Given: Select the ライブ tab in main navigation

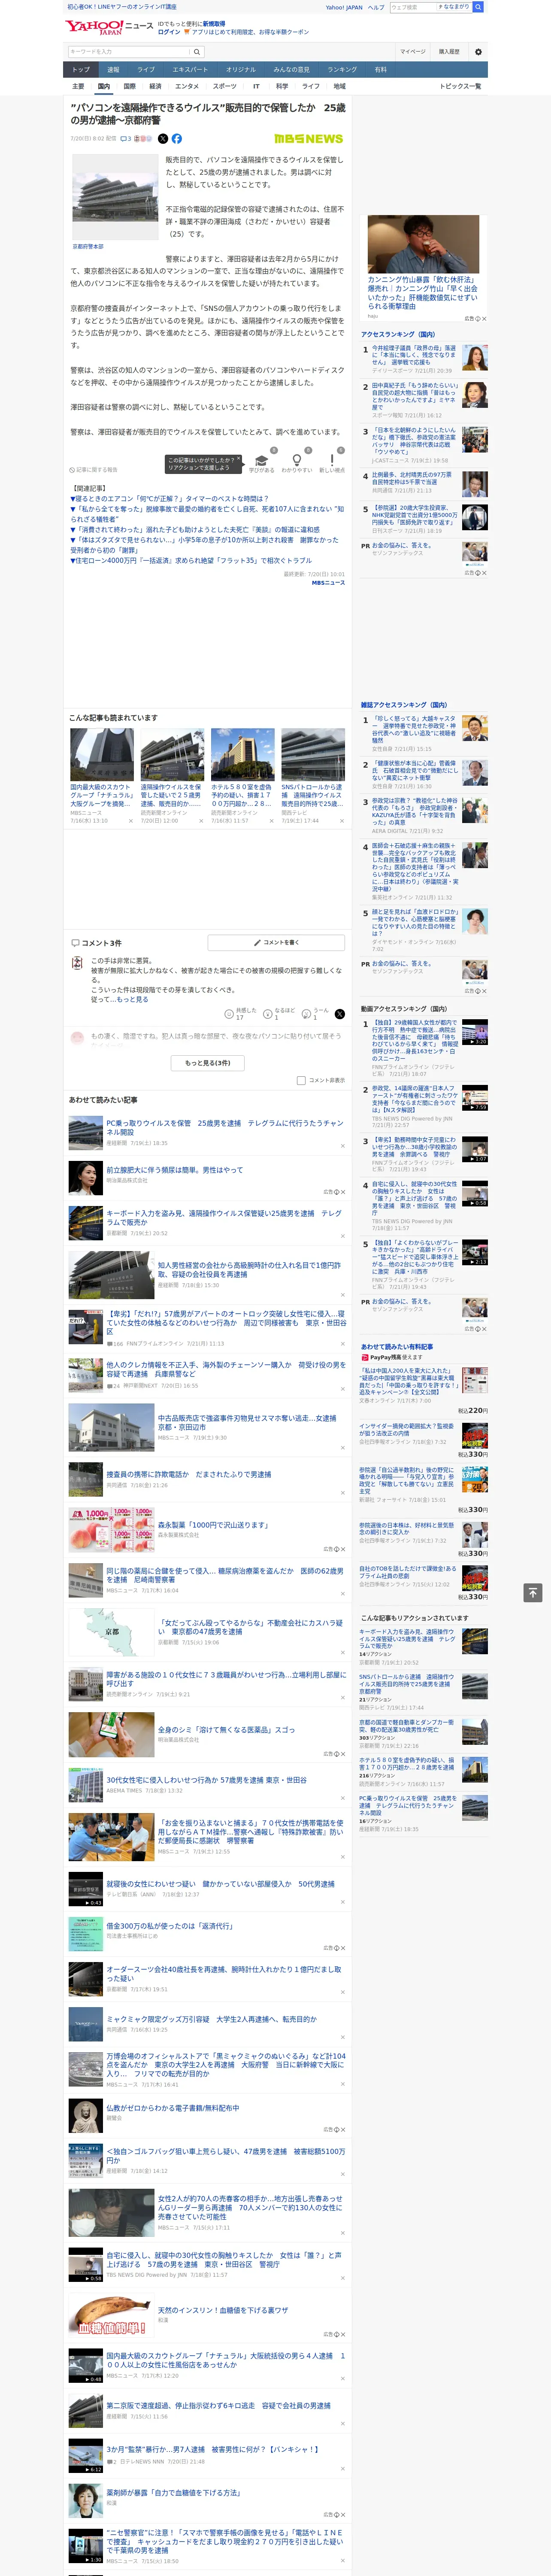Looking at the screenshot, I should (x=146, y=69).
